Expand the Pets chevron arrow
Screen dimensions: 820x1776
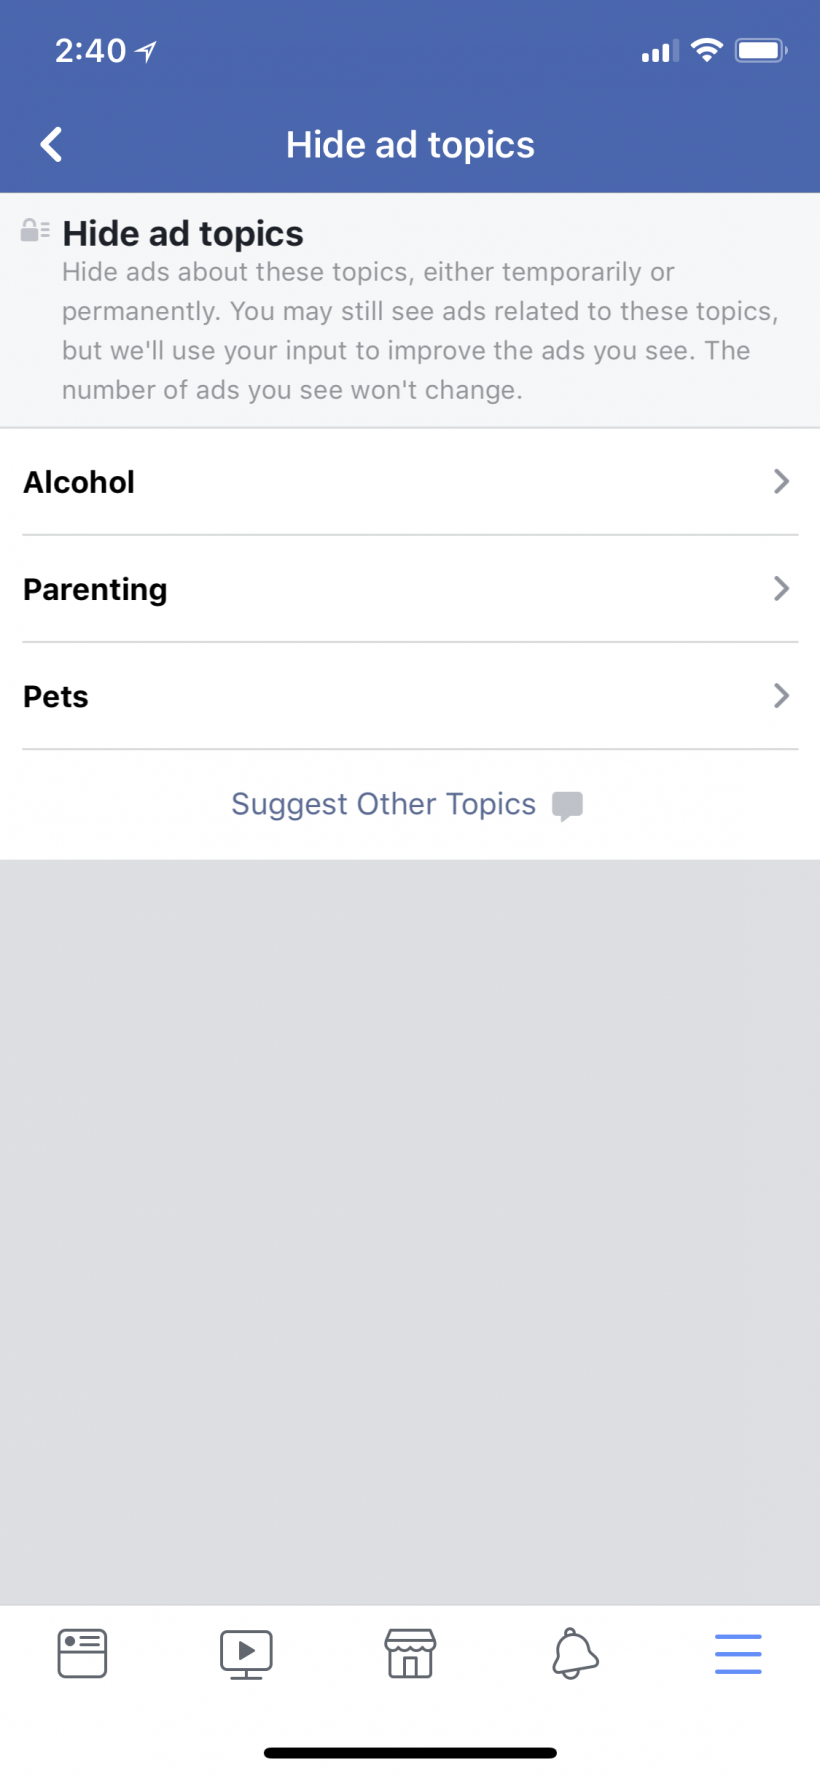[x=781, y=696]
